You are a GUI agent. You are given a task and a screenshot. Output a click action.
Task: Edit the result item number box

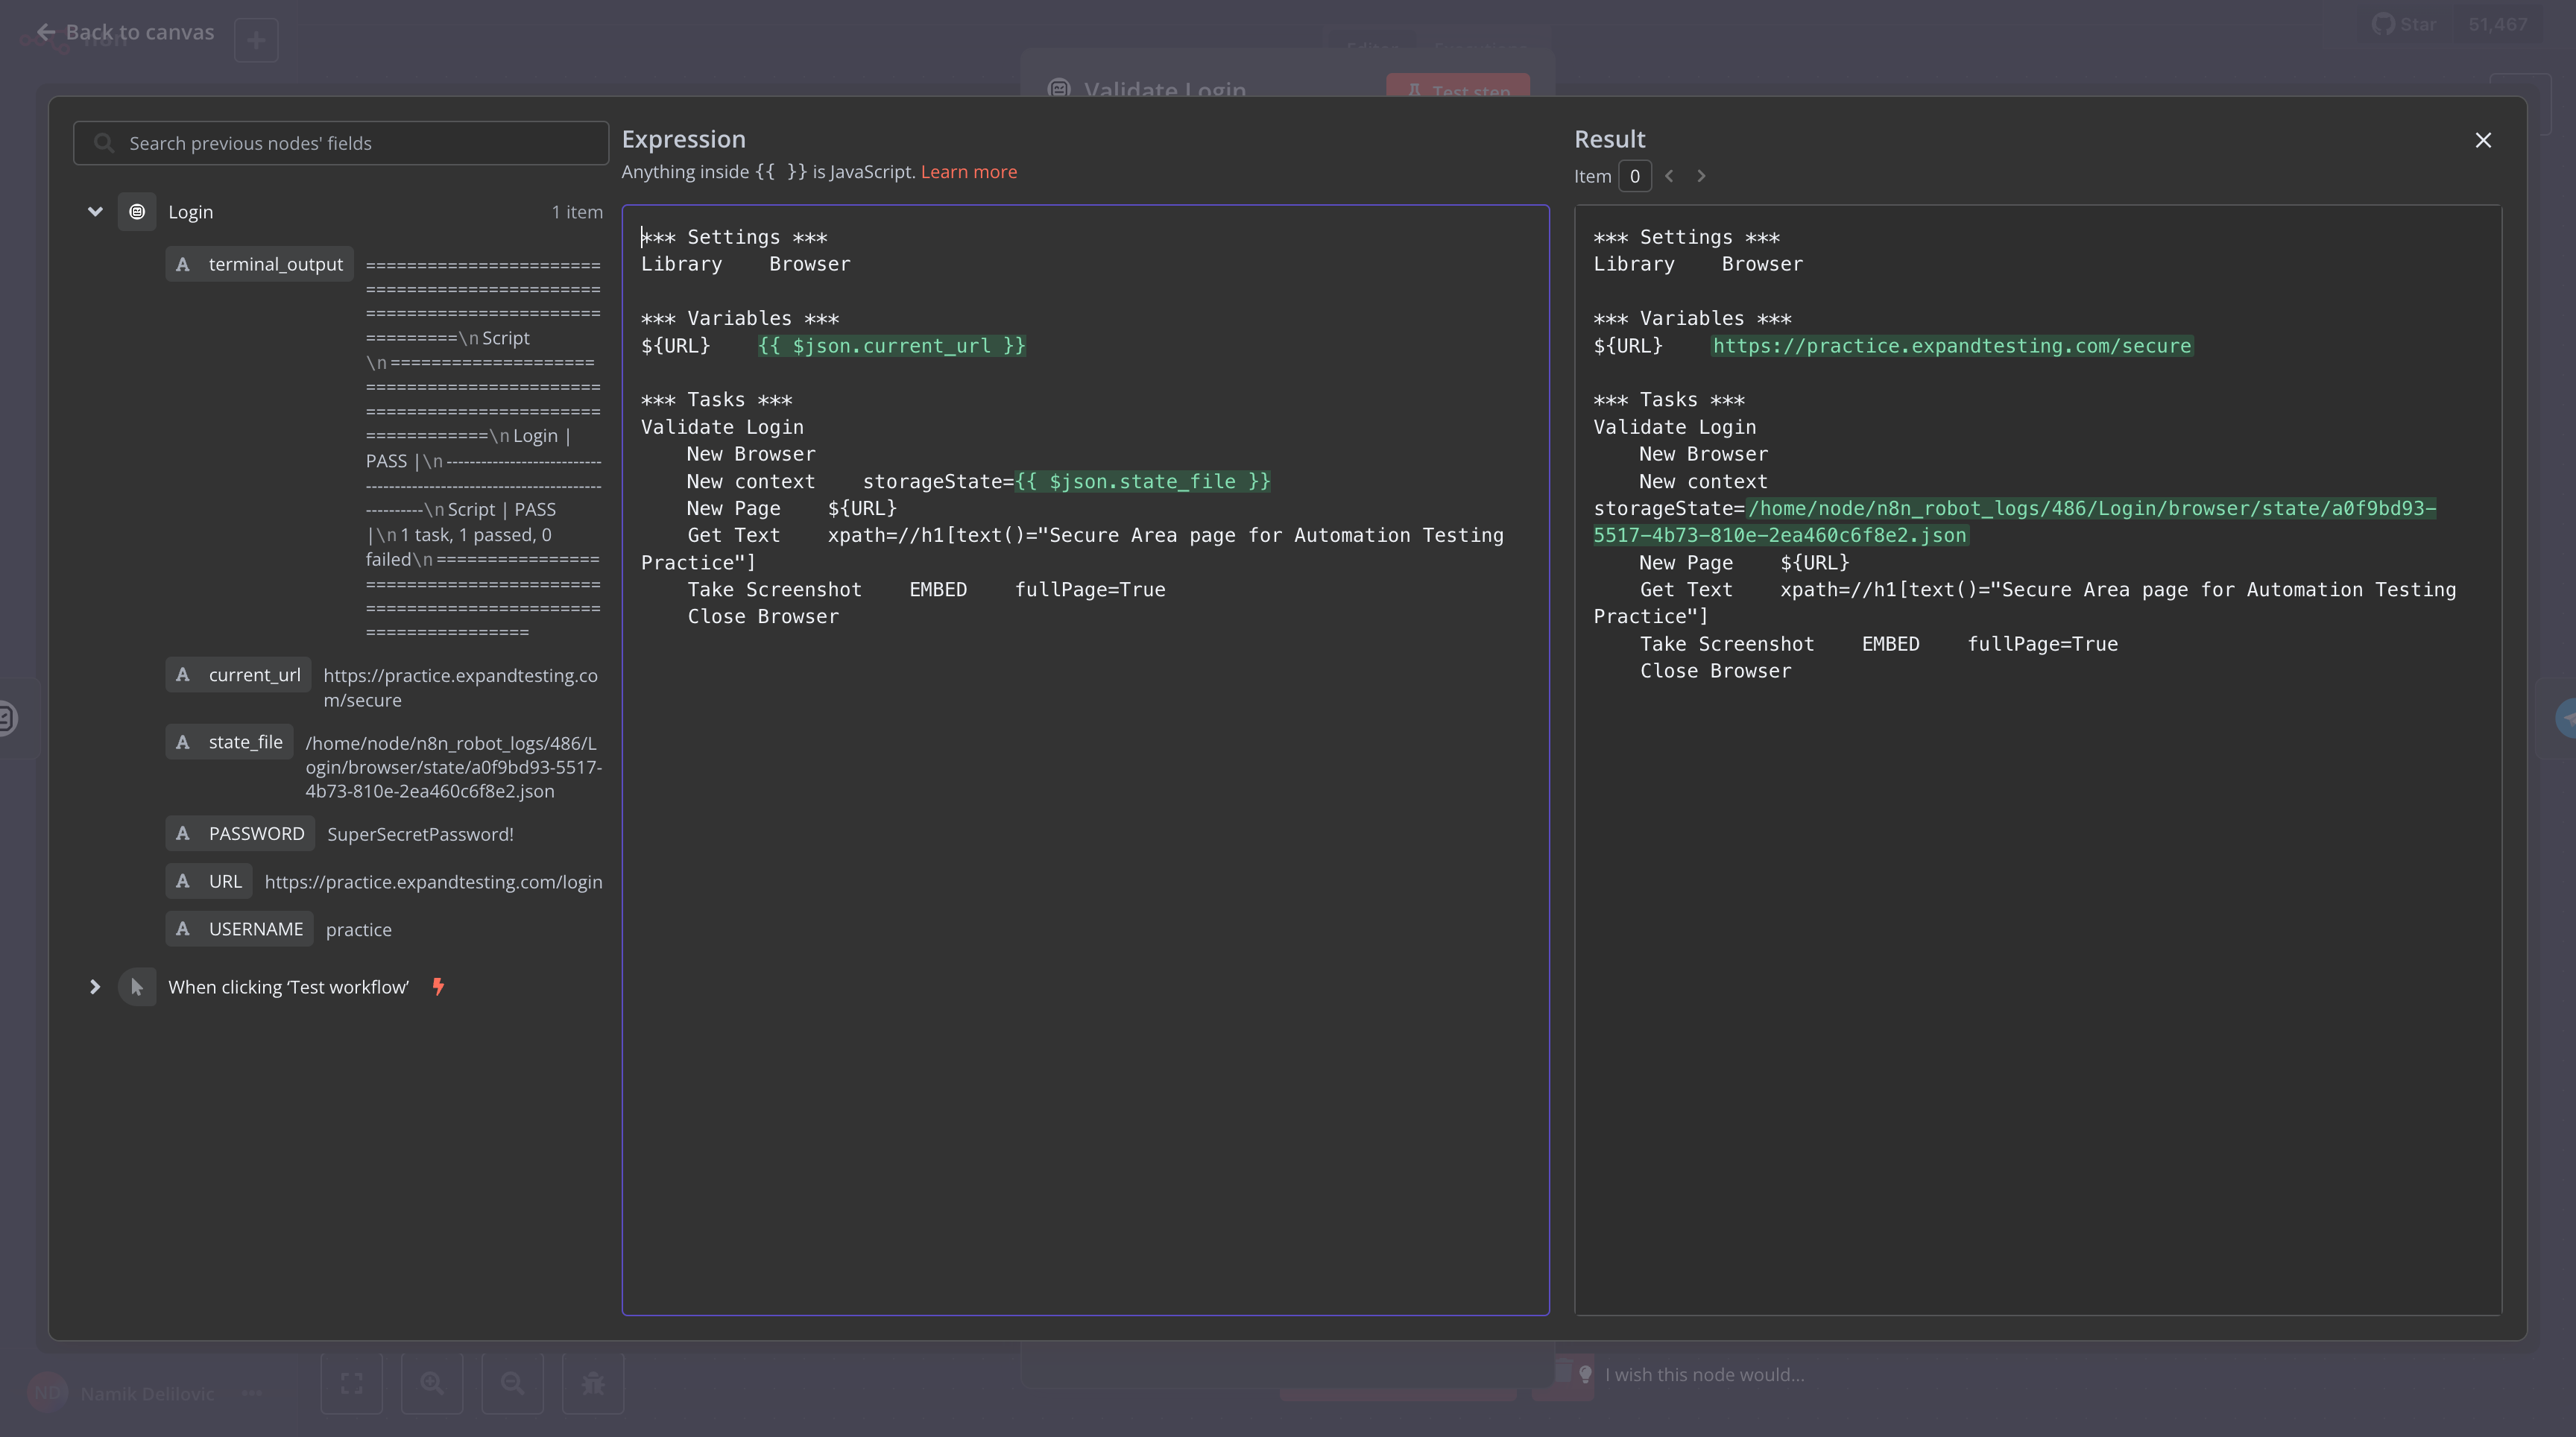point(1634,176)
